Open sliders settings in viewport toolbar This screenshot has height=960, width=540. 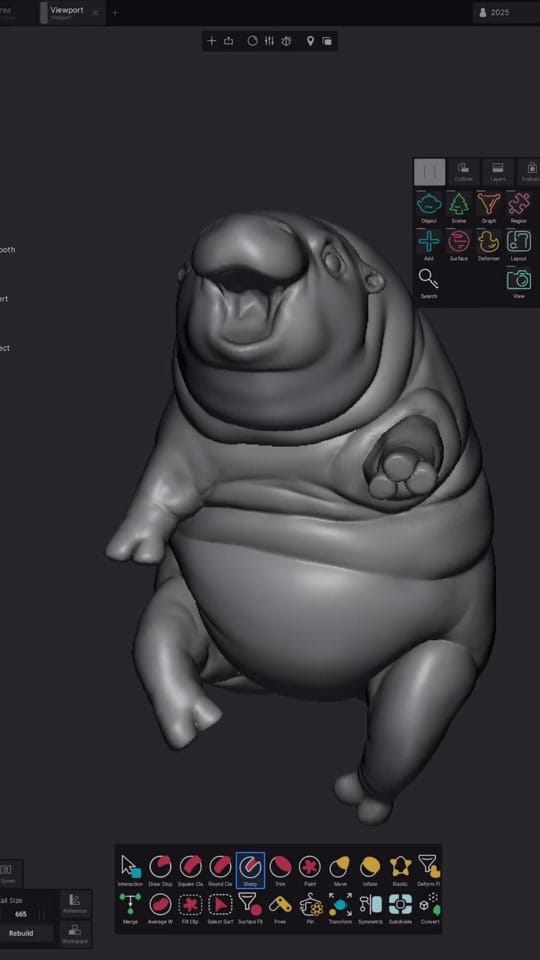pos(269,41)
